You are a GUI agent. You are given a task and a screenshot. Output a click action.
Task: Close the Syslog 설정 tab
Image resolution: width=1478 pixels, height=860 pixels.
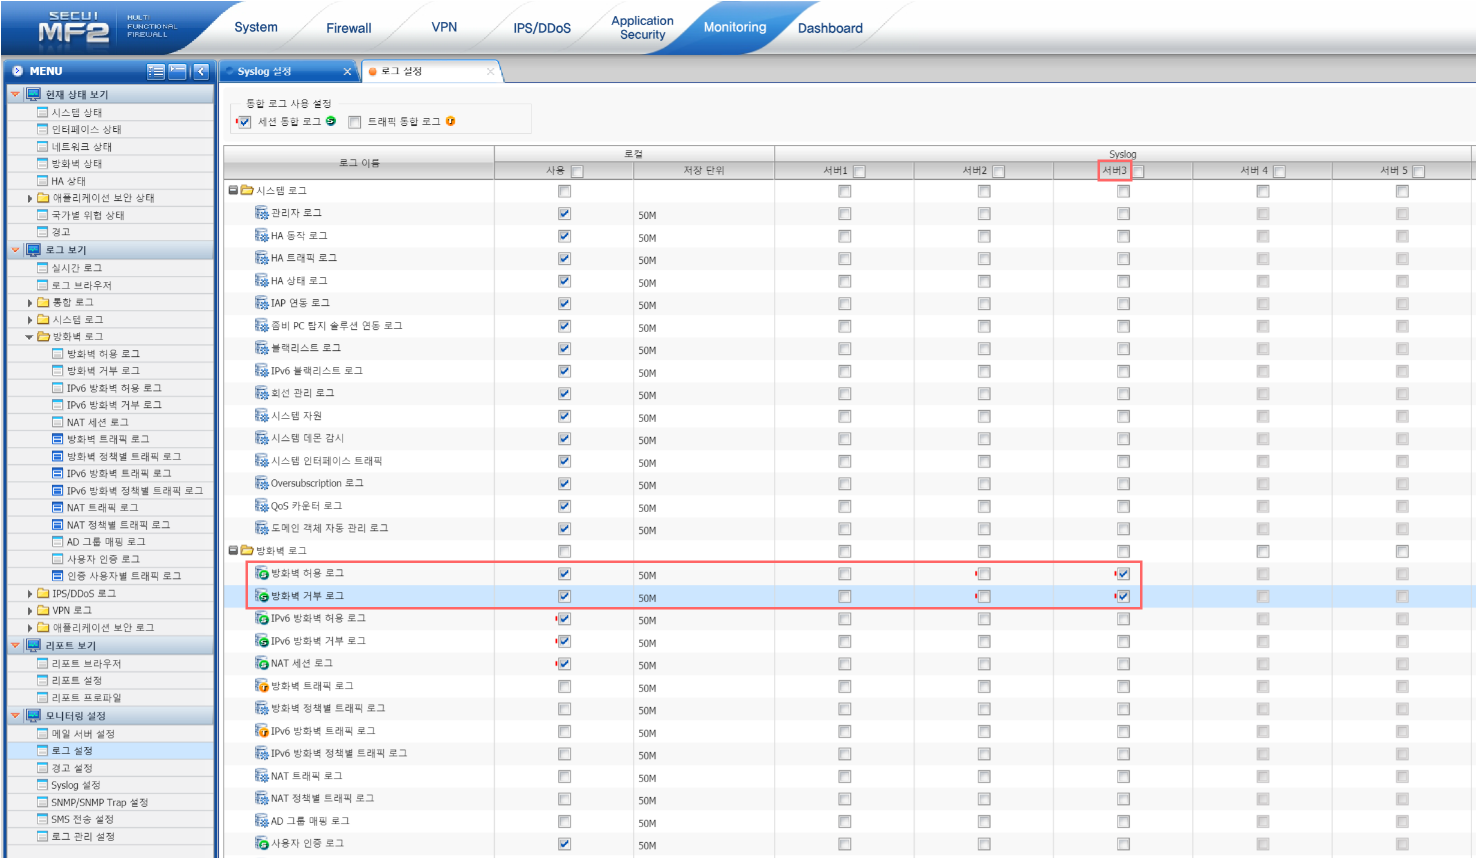click(348, 71)
